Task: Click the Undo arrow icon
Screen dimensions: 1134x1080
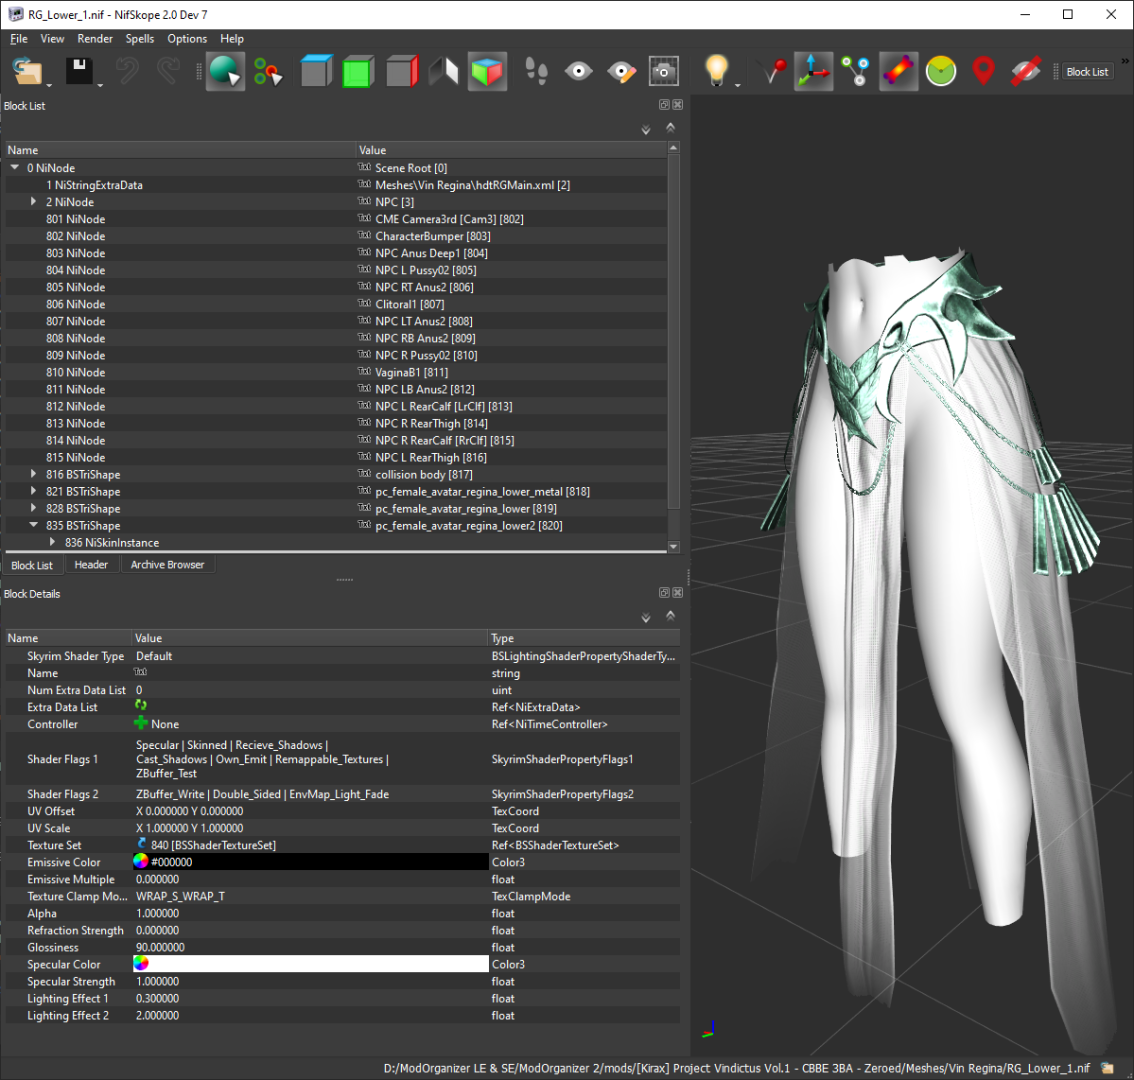Action: click(x=128, y=71)
